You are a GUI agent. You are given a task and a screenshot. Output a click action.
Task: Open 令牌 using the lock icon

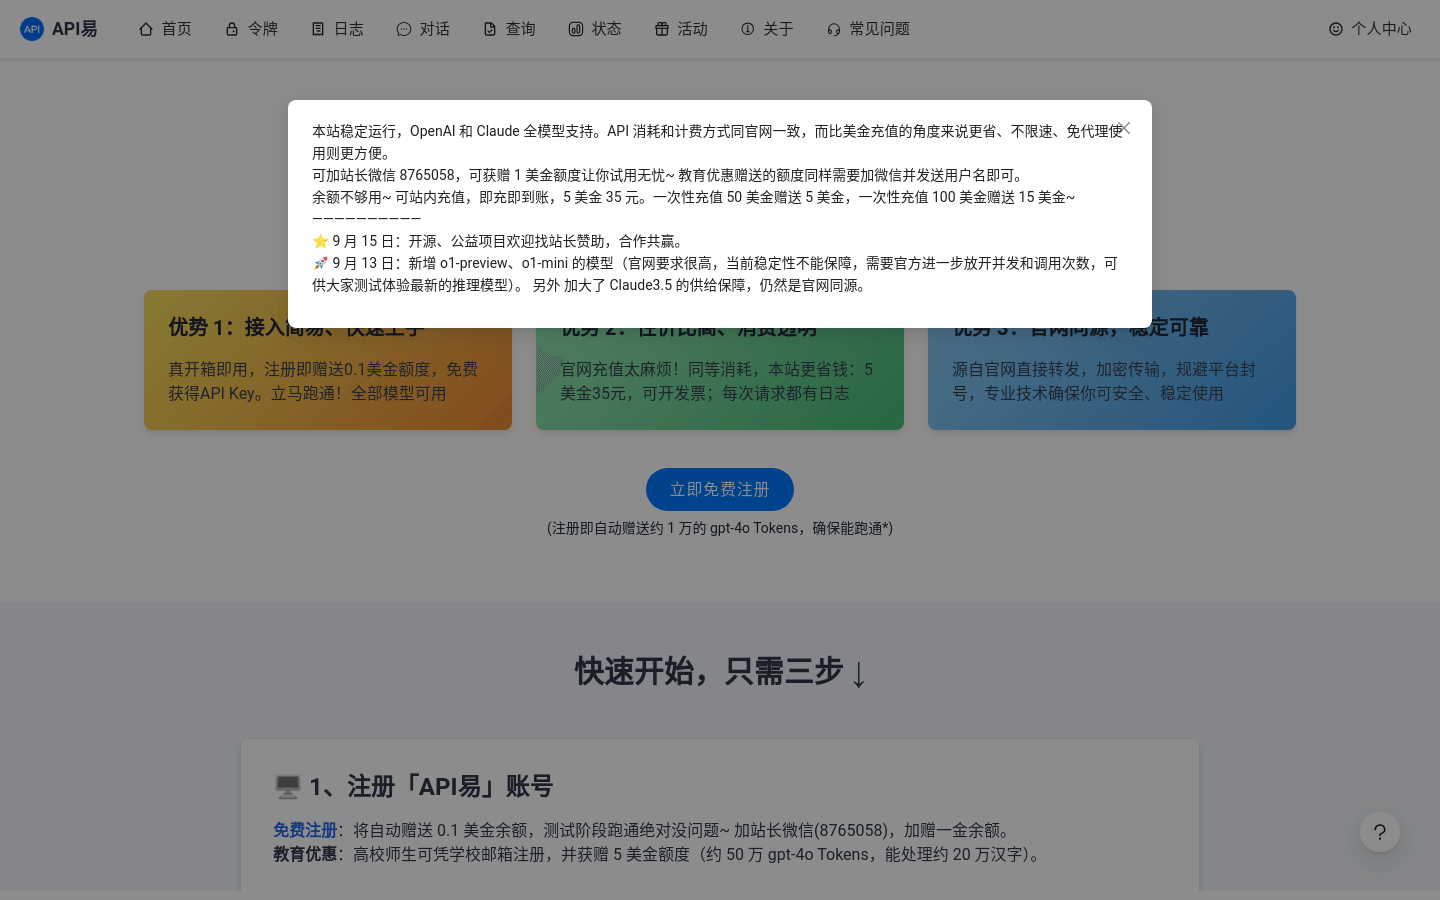[232, 29]
